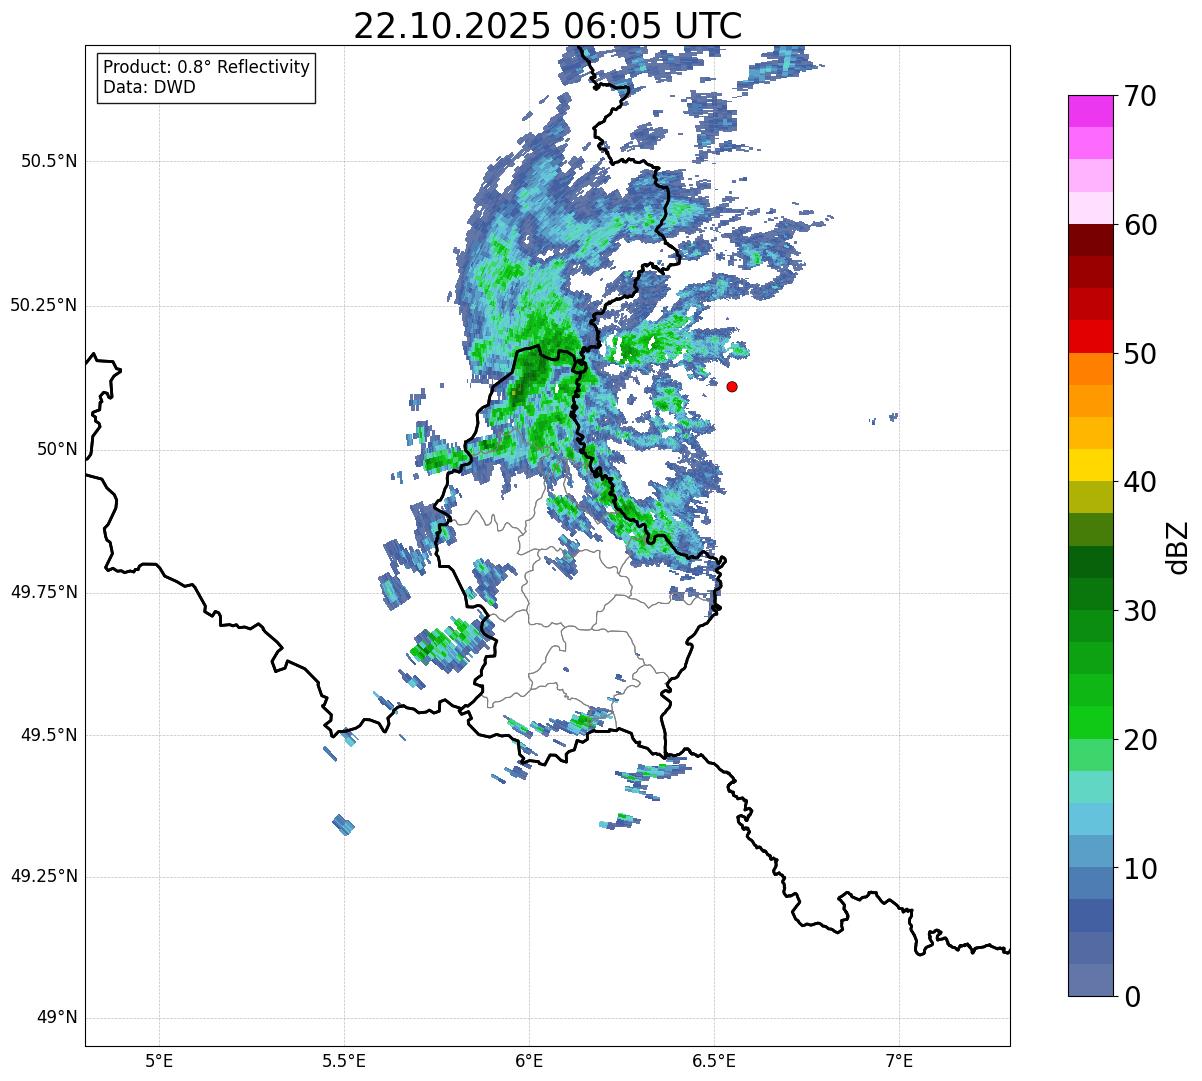Click the "50.25°N" latitude label
Viewport: 1202px width, 1081px height.
[44, 305]
